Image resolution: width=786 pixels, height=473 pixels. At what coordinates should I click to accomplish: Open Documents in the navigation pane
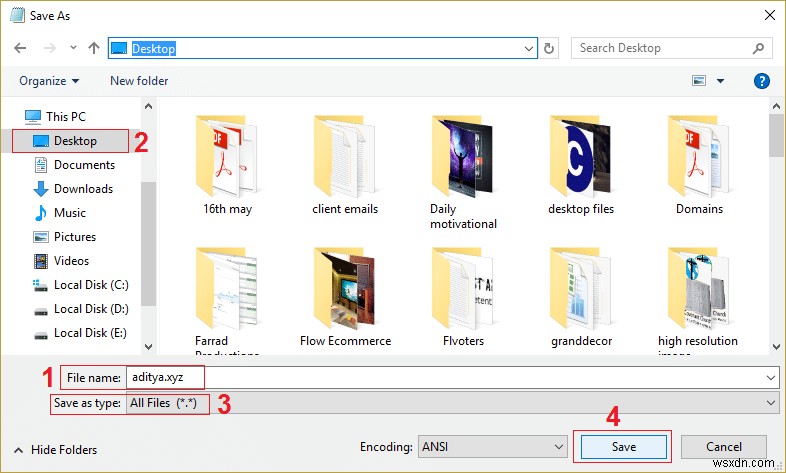[x=74, y=165]
